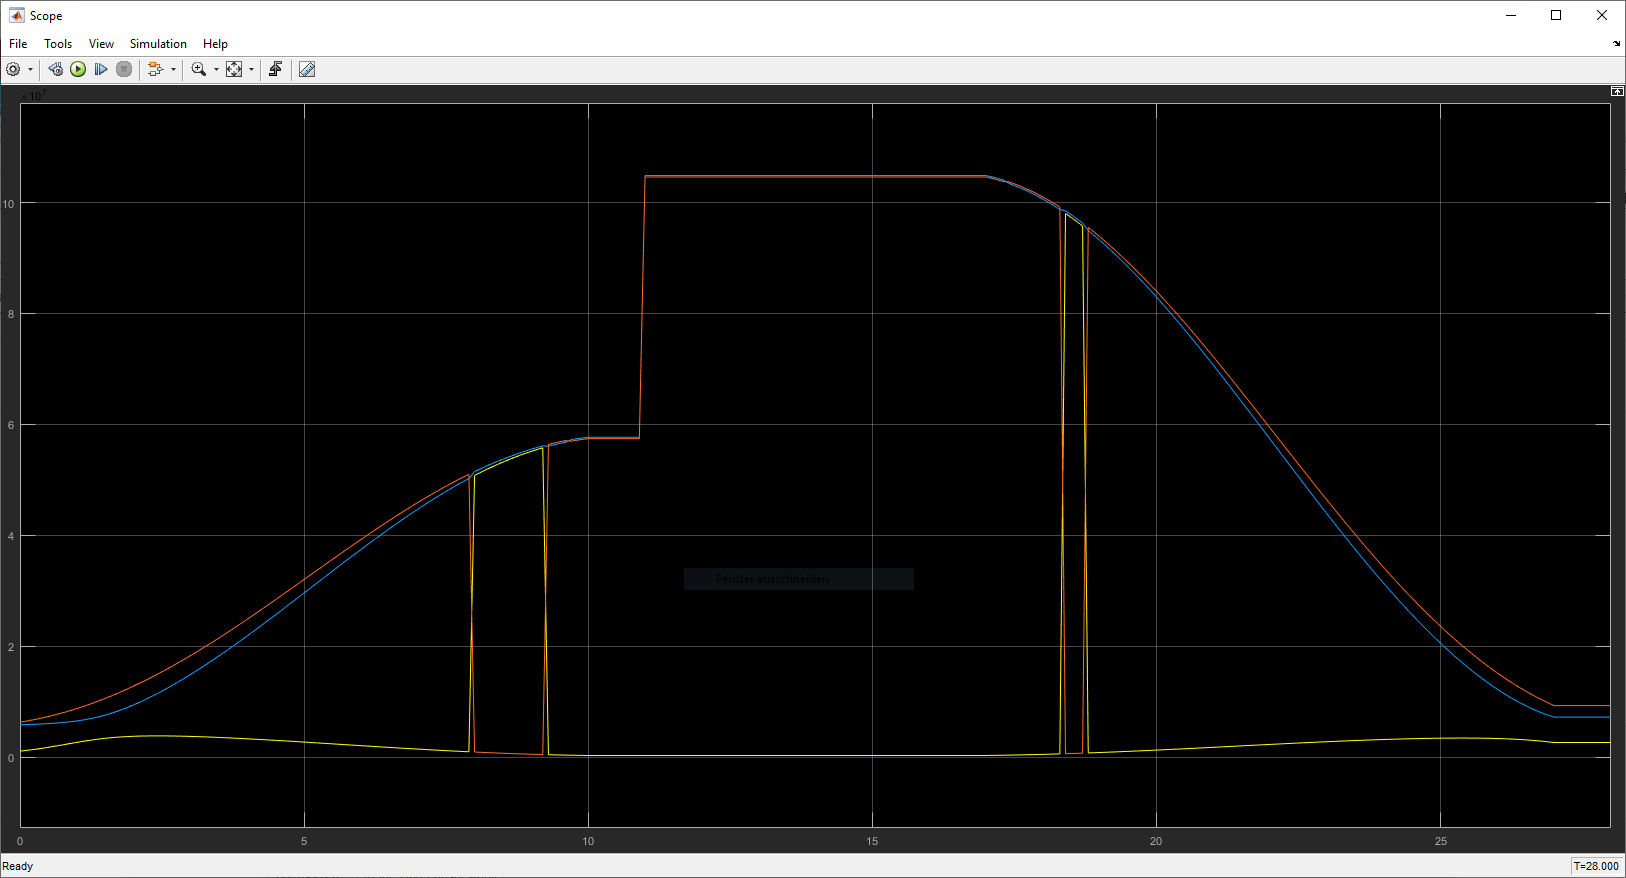Click the Step Back simulation button
Image resolution: width=1626 pixels, height=878 pixels.
tap(55, 69)
